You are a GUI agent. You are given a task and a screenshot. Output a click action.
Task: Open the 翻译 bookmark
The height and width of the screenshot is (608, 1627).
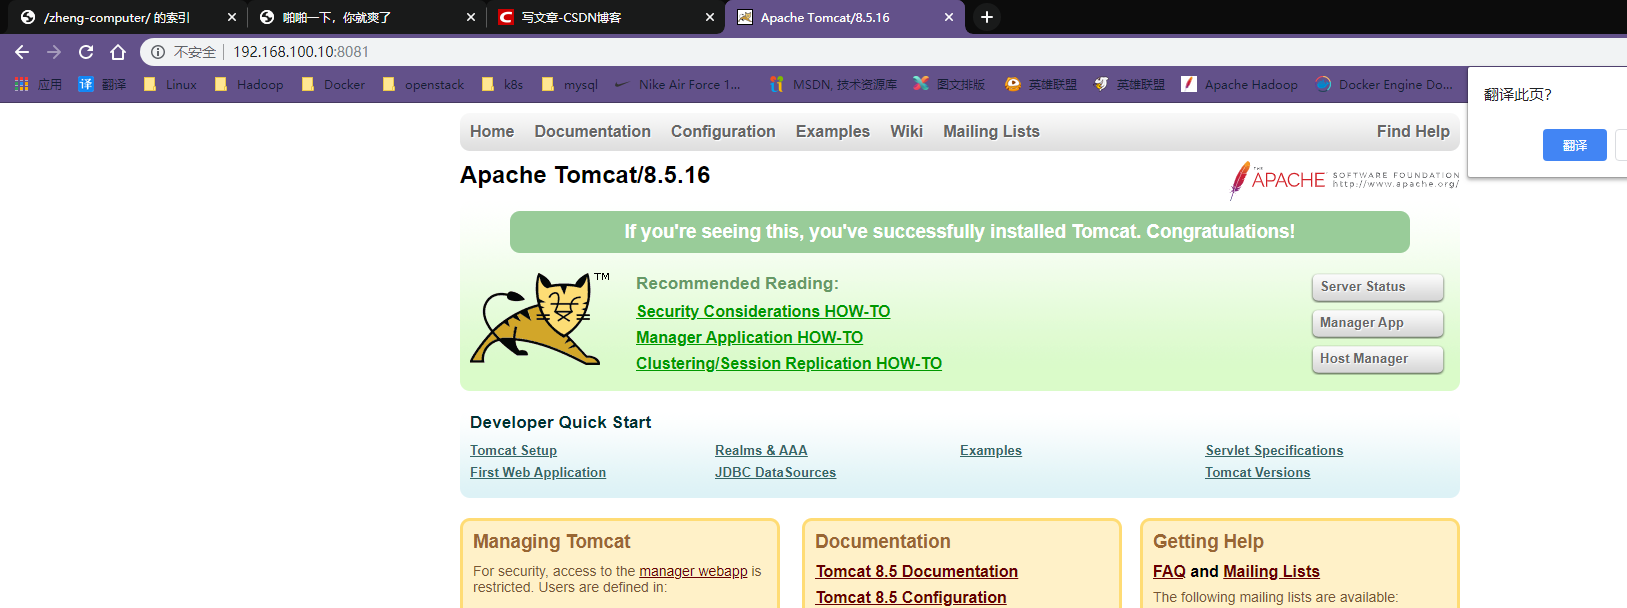coord(102,85)
